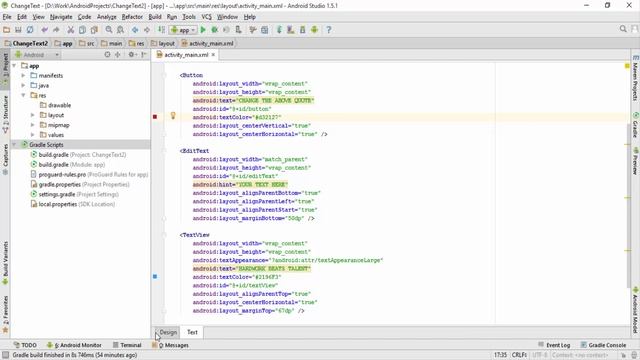The image size is (640, 360).
Task: Click Sync Project with Gradle Files icon
Action: click(279, 30)
